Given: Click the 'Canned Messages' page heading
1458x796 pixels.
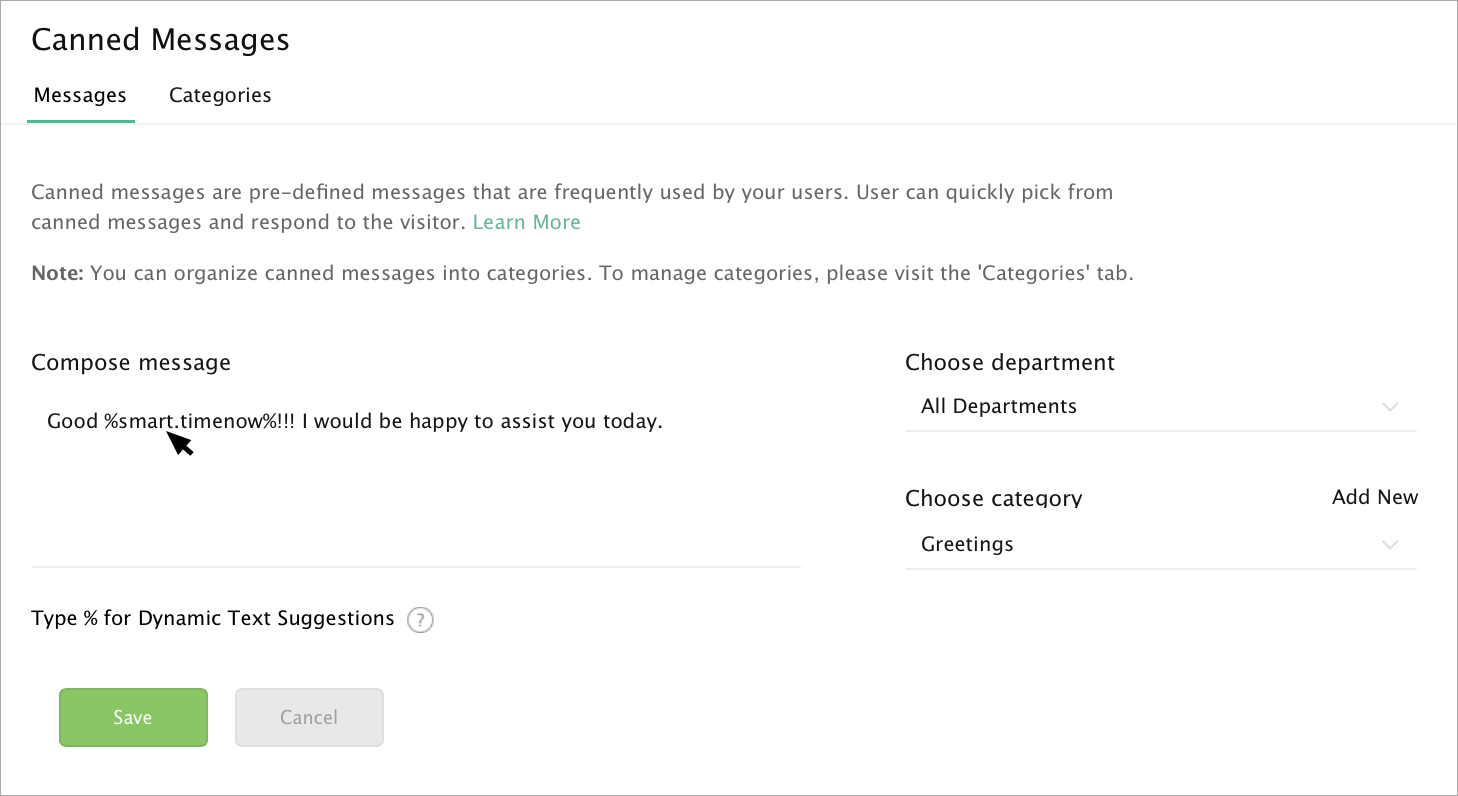Looking at the screenshot, I should point(160,40).
